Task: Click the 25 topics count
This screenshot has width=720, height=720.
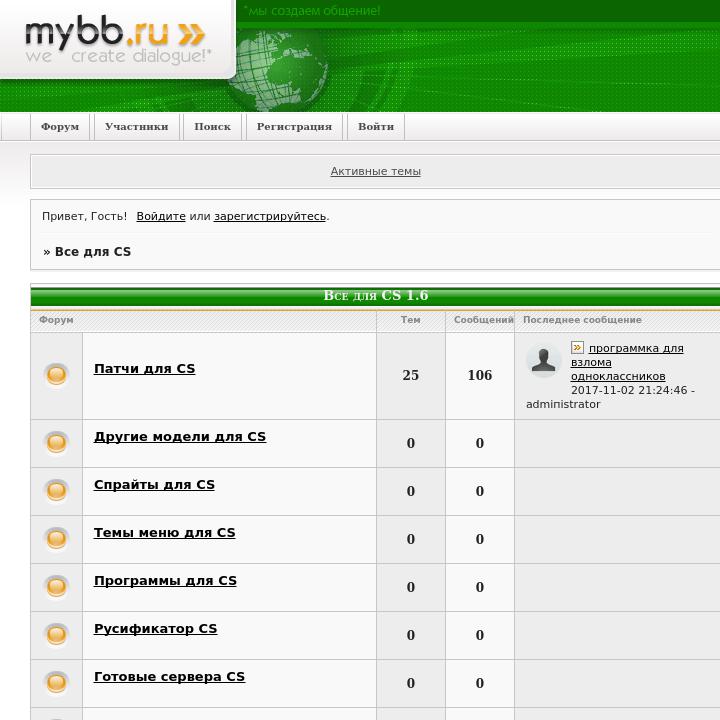Action: tap(411, 375)
